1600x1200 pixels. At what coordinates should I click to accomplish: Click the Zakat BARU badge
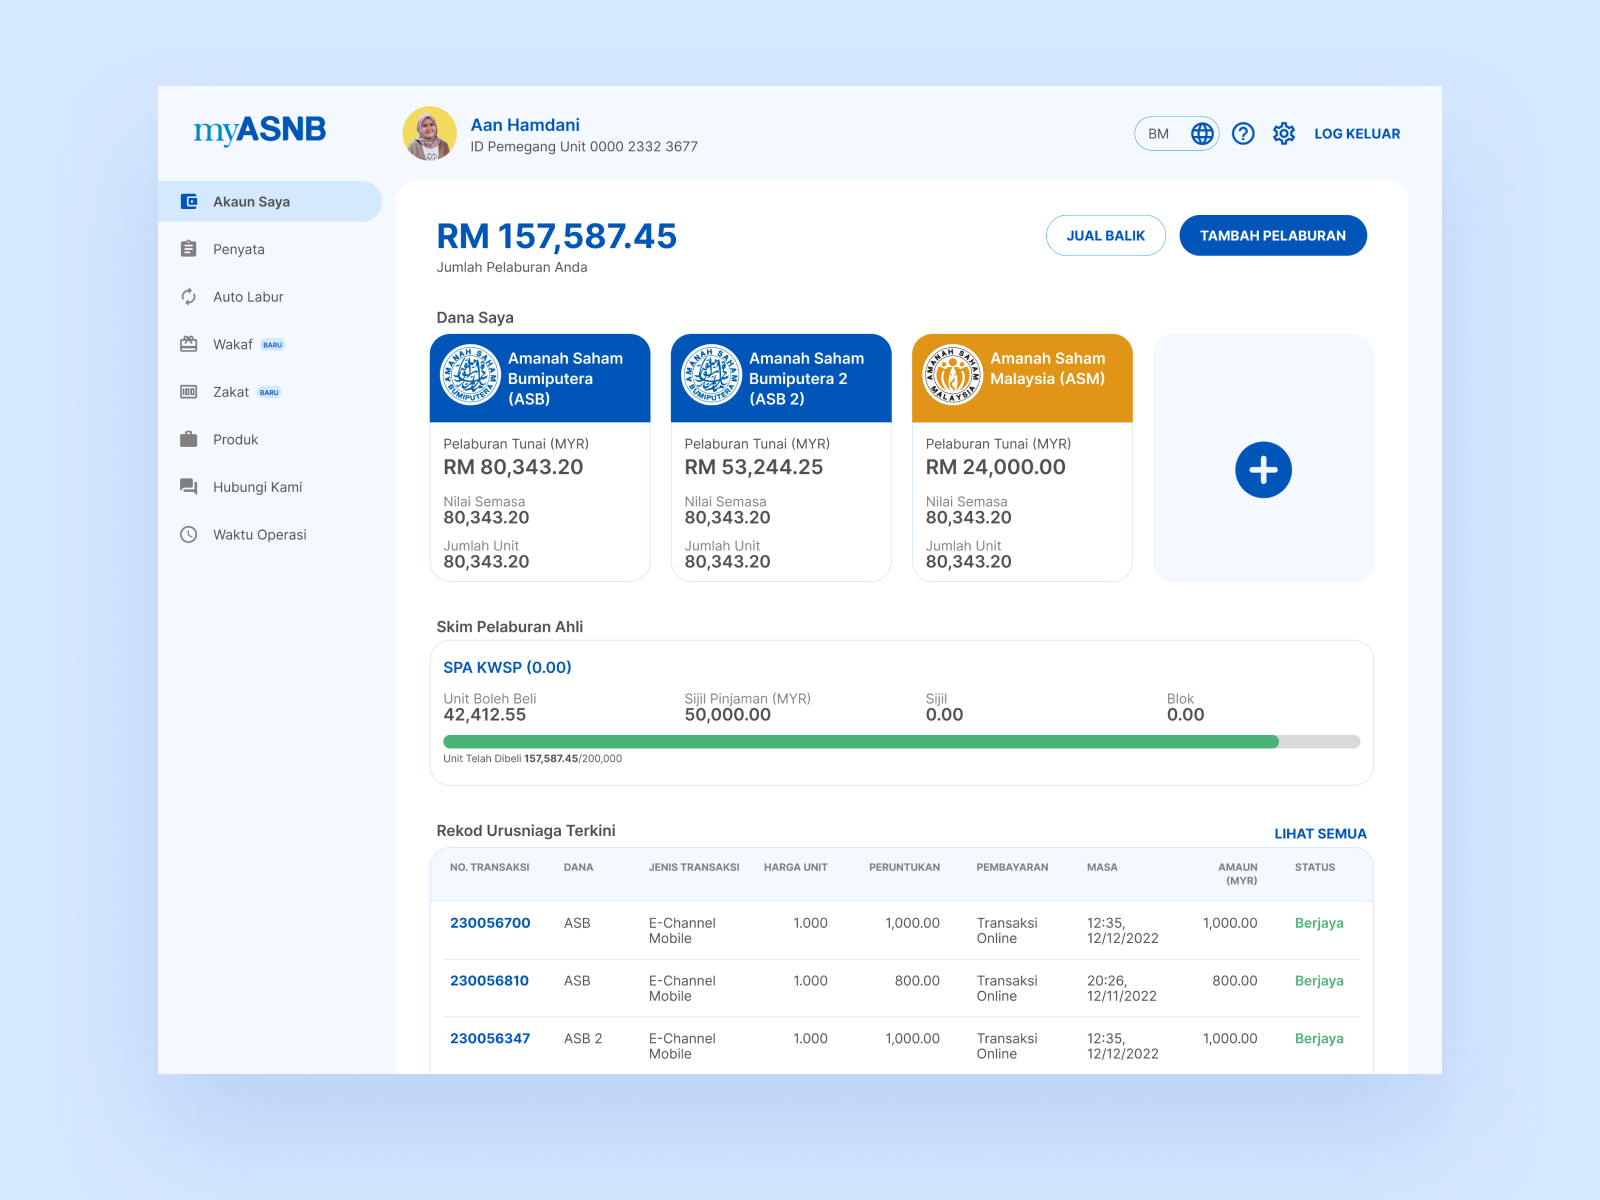[x=270, y=393]
